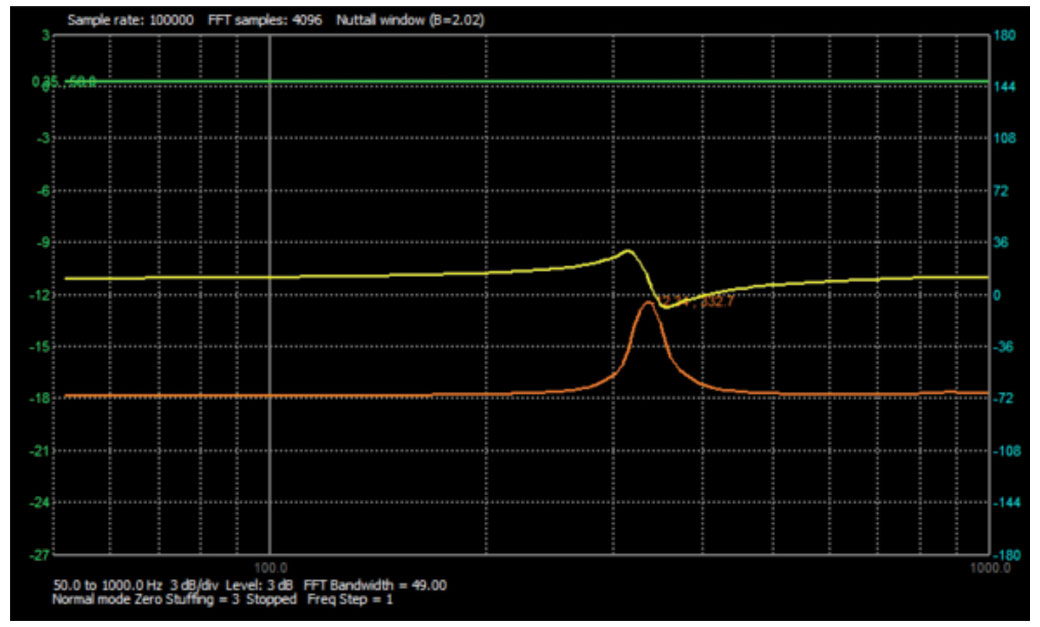Click the -72 label on right phase axis
1040x627 pixels.
coord(1005,398)
